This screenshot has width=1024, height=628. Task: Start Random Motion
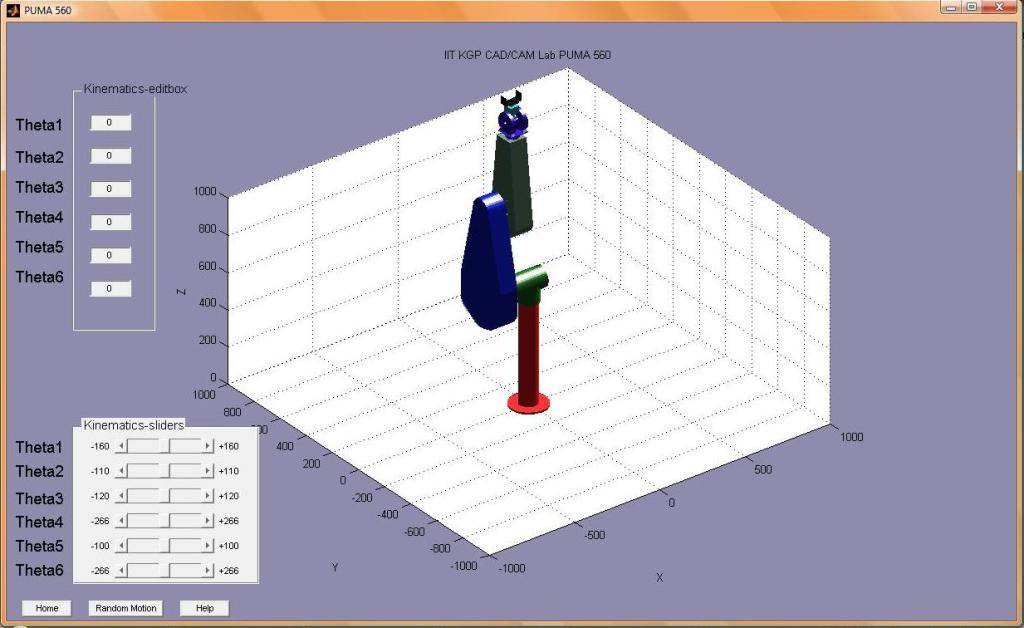(x=125, y=608)
